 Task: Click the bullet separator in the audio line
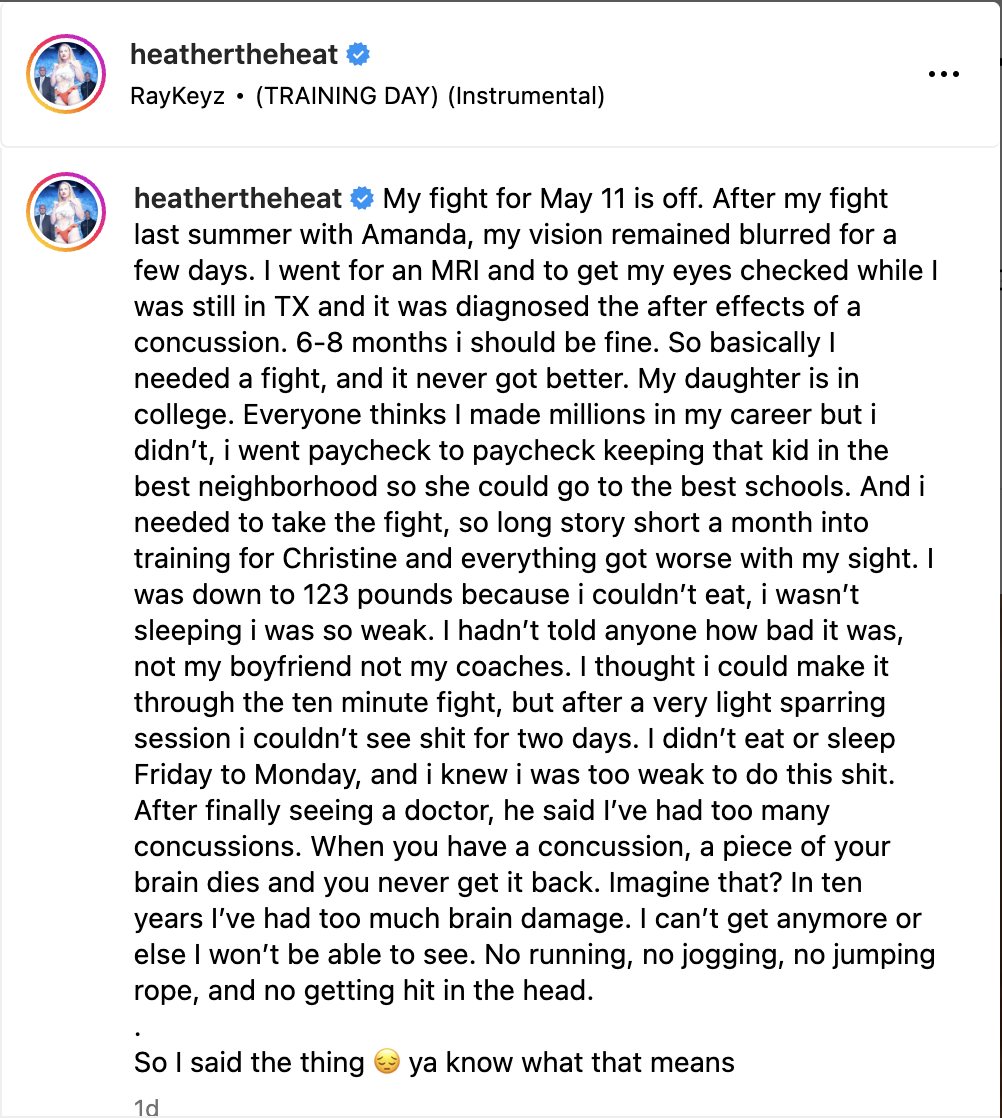coord(241,96)
